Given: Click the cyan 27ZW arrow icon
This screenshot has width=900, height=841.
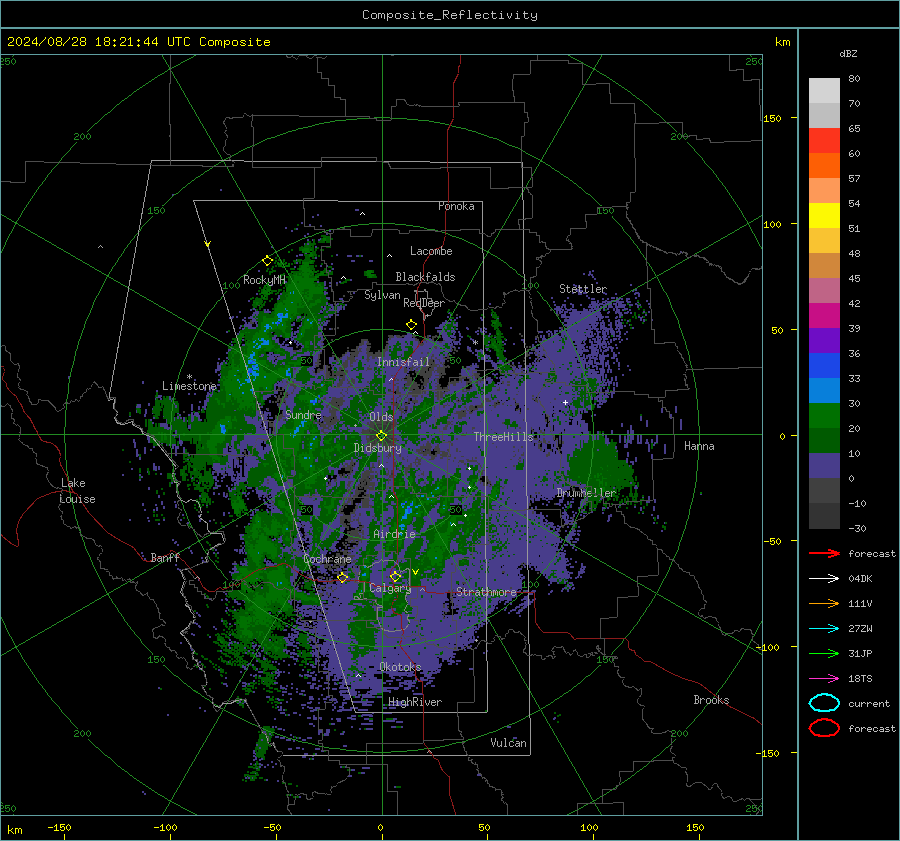Looking at the screenshot, I should click(x=824, y=629).
